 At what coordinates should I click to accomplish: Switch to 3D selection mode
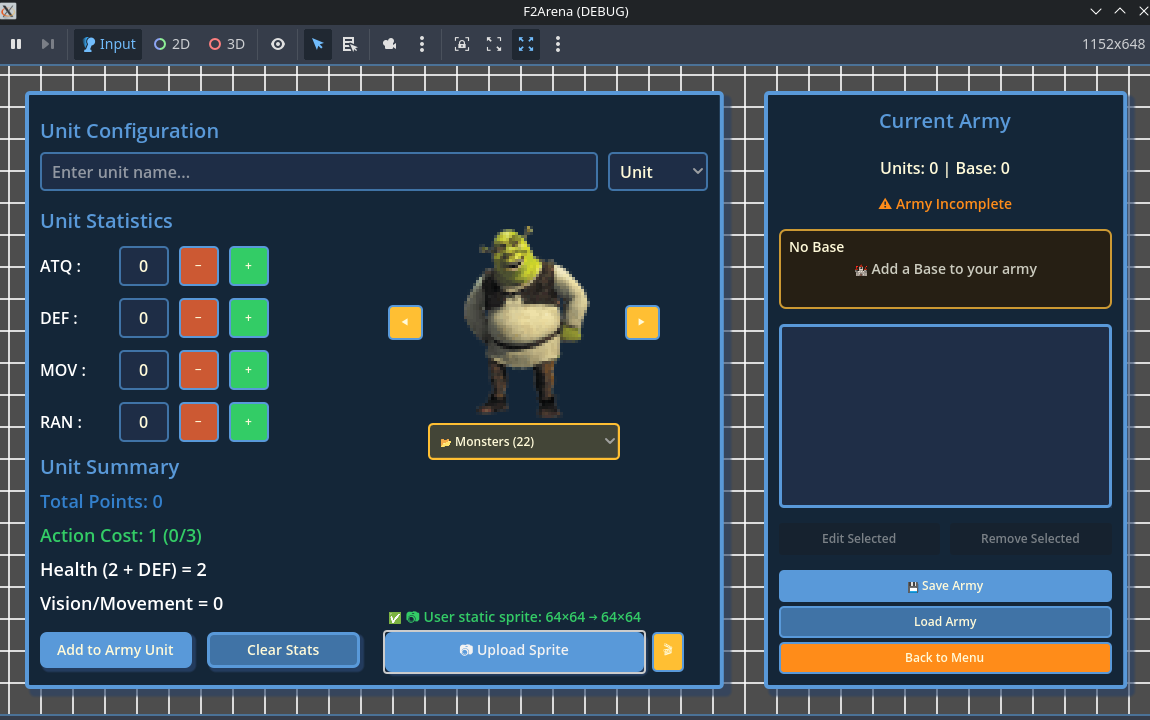click(227, 44)
